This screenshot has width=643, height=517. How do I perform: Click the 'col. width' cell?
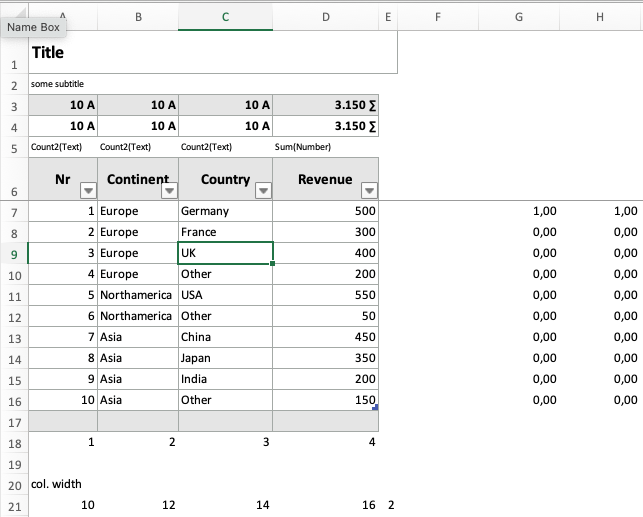pyautogui.click(x=63, y=484)
